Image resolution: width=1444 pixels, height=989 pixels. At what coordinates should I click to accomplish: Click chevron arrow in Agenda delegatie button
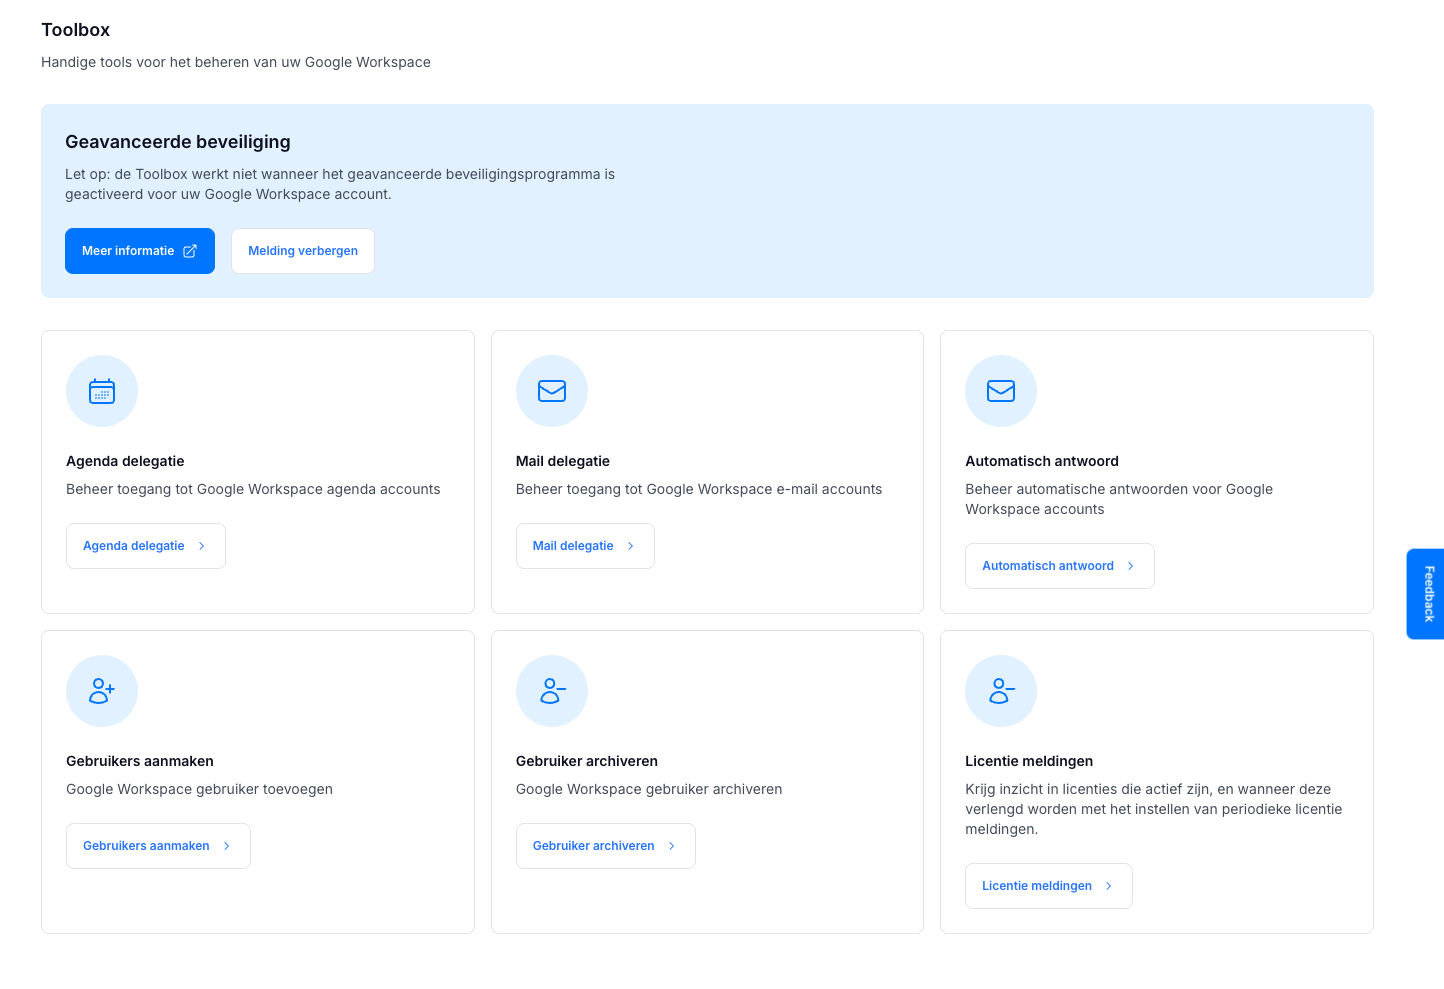202,546
